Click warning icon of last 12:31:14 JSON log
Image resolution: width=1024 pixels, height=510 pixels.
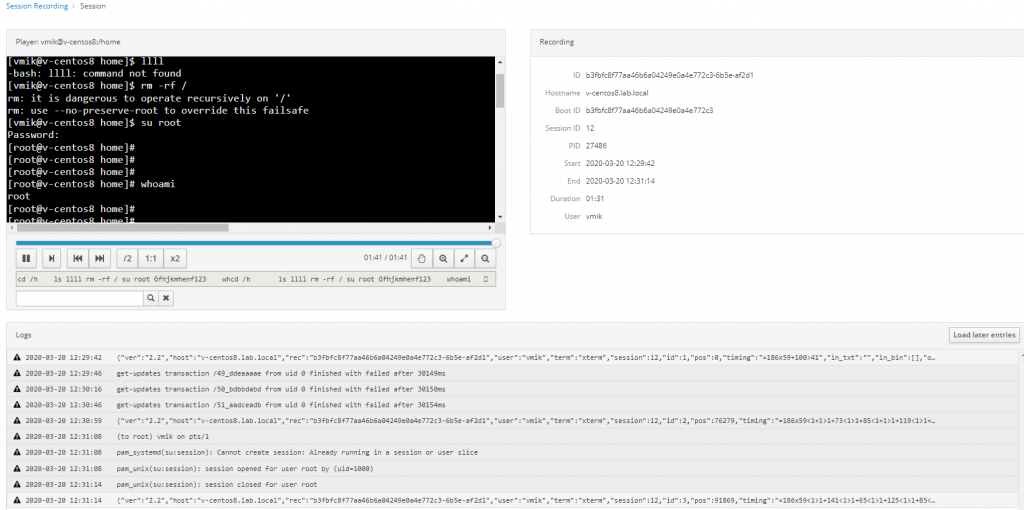17,500
